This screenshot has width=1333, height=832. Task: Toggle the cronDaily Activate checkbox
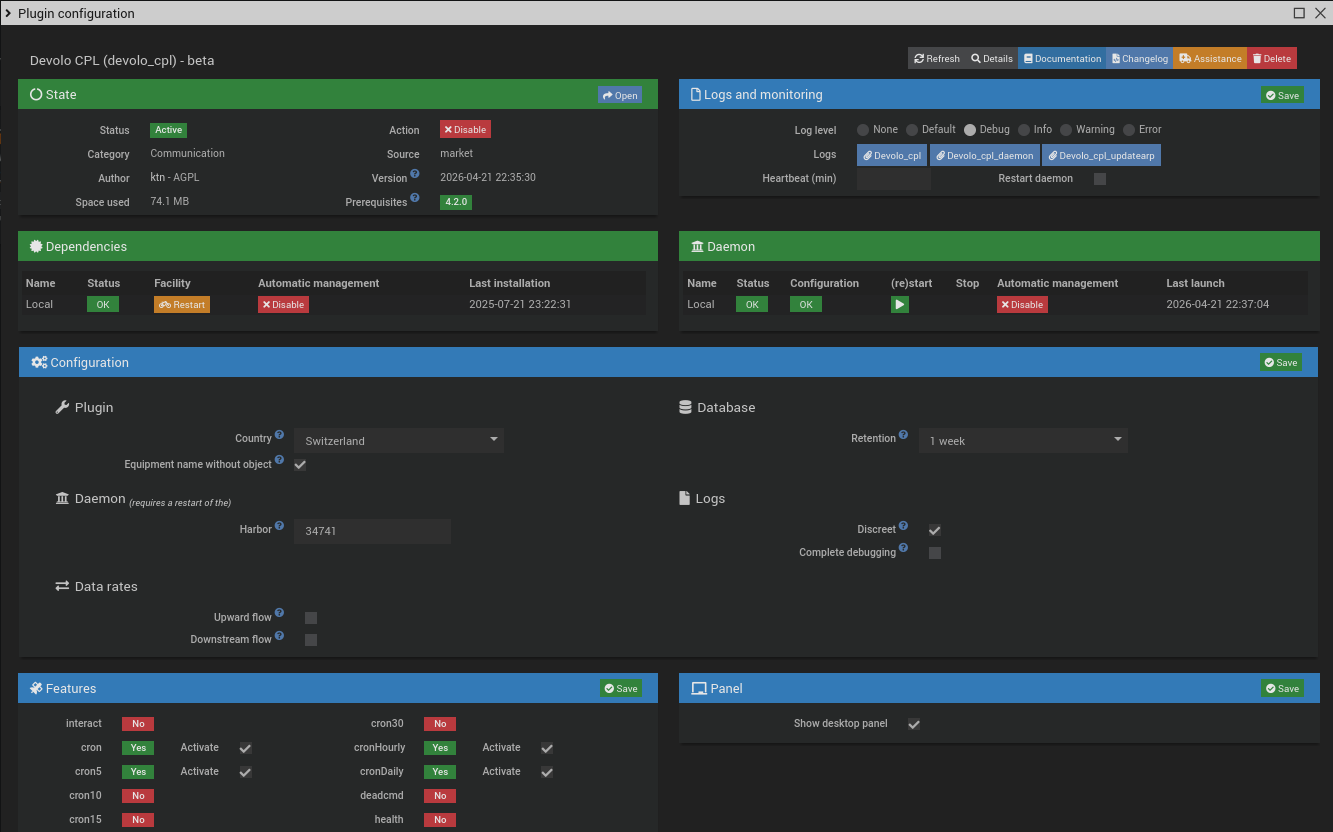coord(547,772)
